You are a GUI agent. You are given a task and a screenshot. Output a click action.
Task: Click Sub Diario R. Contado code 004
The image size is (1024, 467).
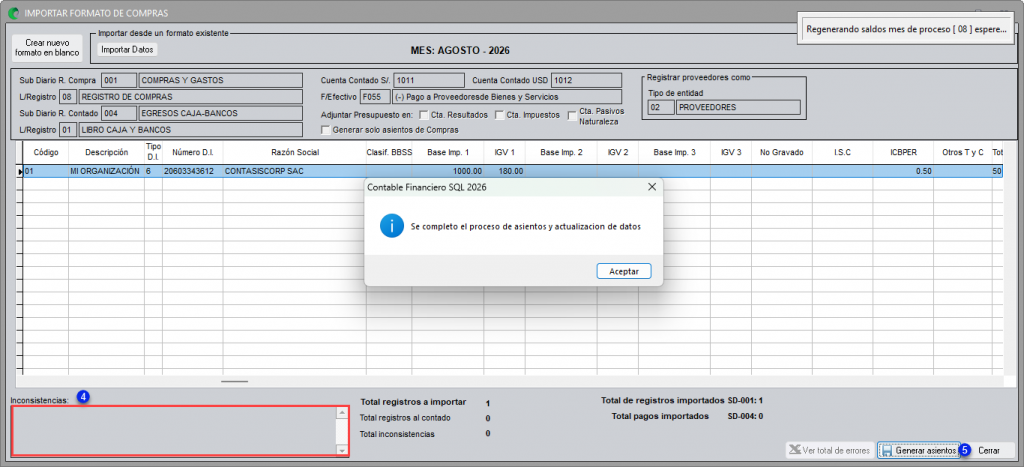pyautogui.click(x=119, y=113)
